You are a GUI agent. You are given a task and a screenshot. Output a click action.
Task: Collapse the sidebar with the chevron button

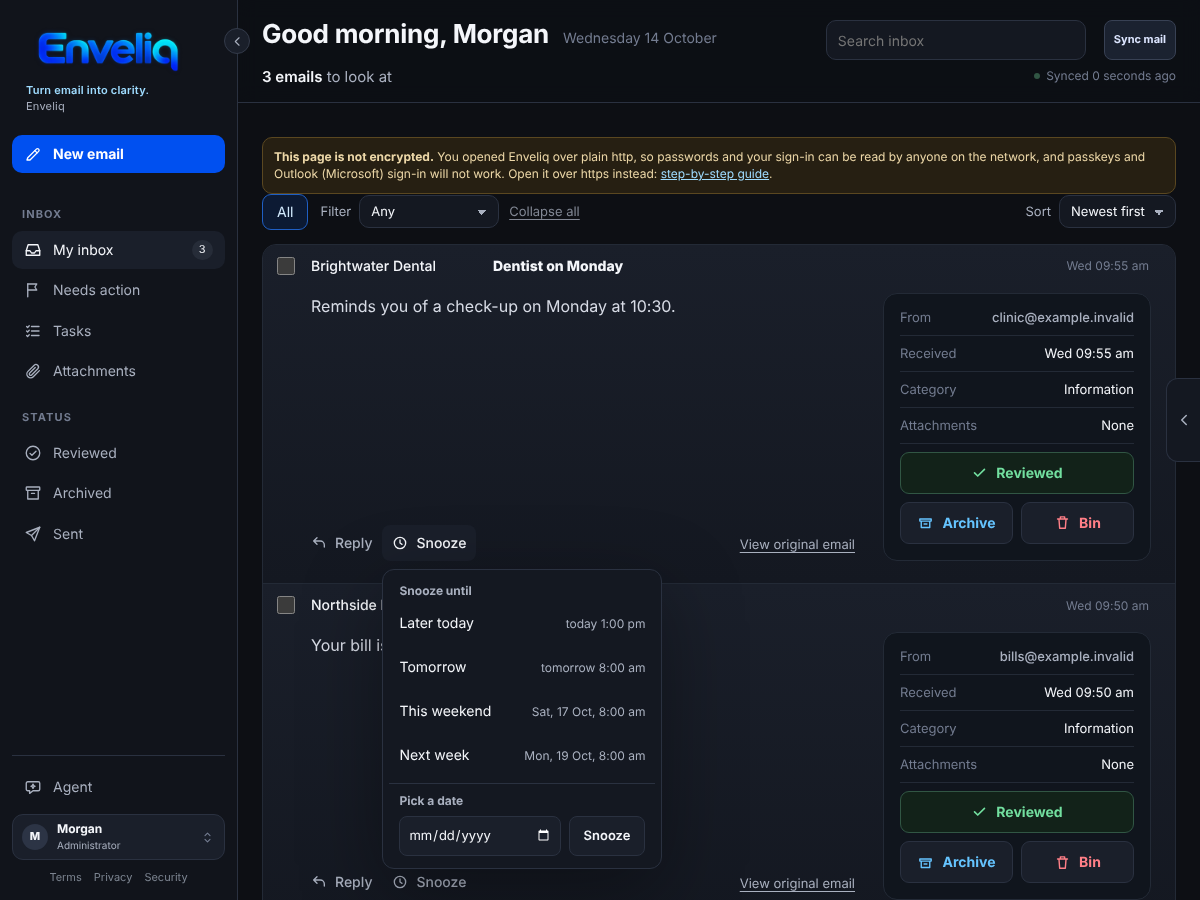[x=237, y=41]
